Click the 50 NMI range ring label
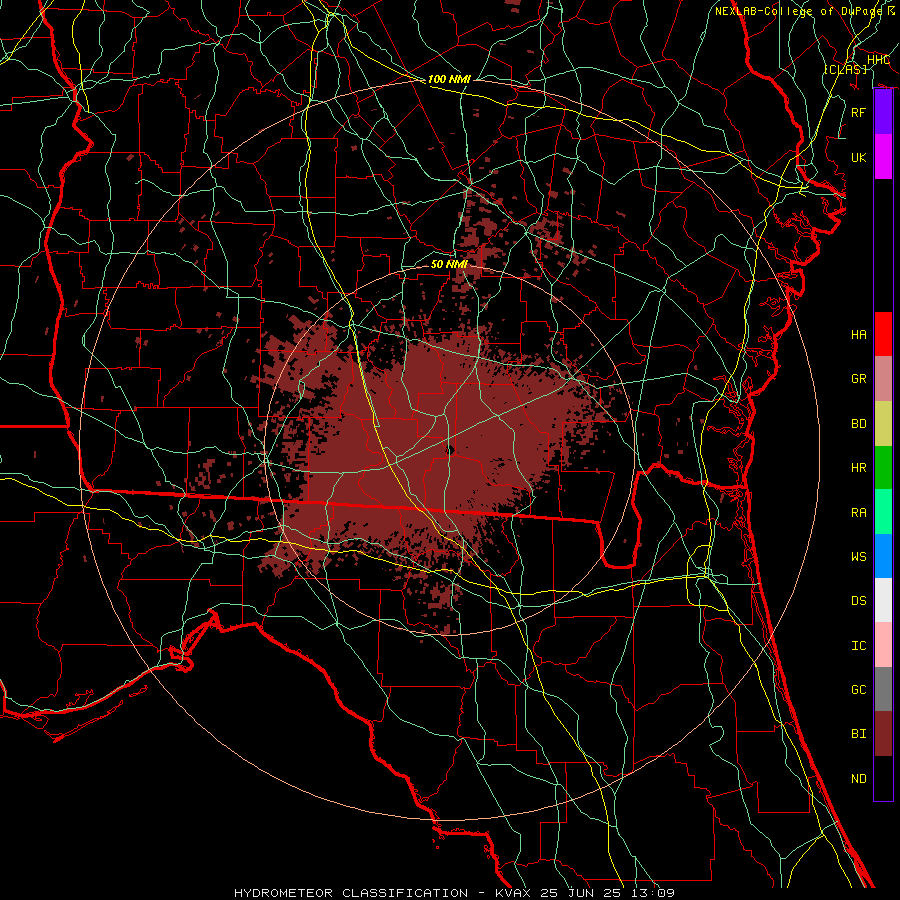 tap(449, 264)
